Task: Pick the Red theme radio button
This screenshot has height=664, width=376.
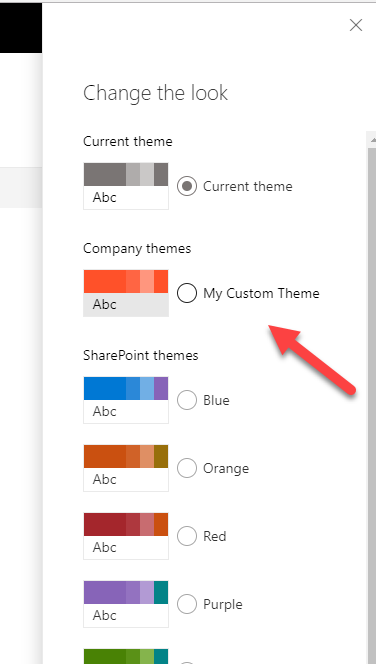Action: tap(187, 536)
